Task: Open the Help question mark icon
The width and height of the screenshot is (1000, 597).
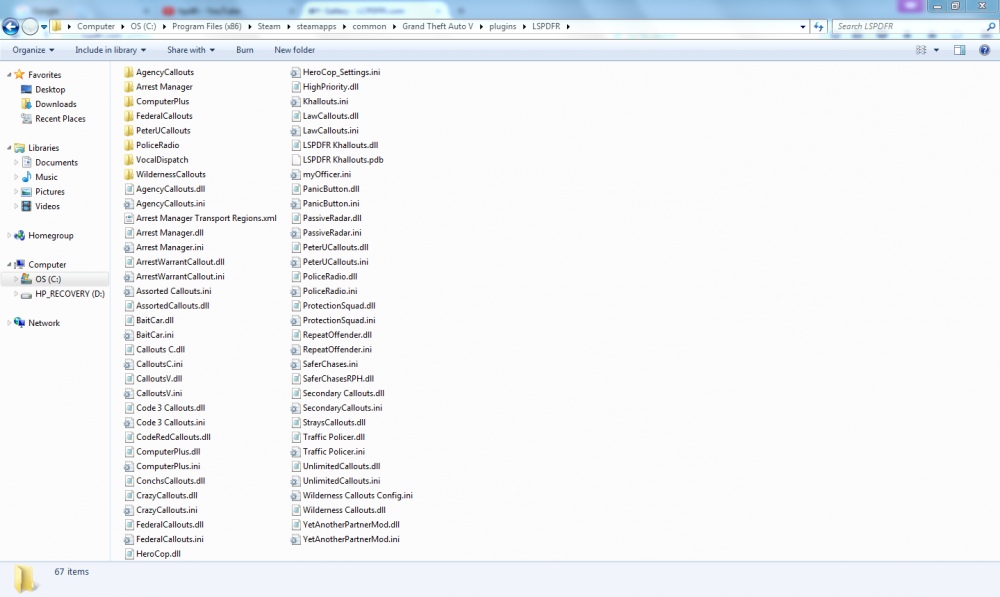Action: pyautogui.click(x=985, y=50)
